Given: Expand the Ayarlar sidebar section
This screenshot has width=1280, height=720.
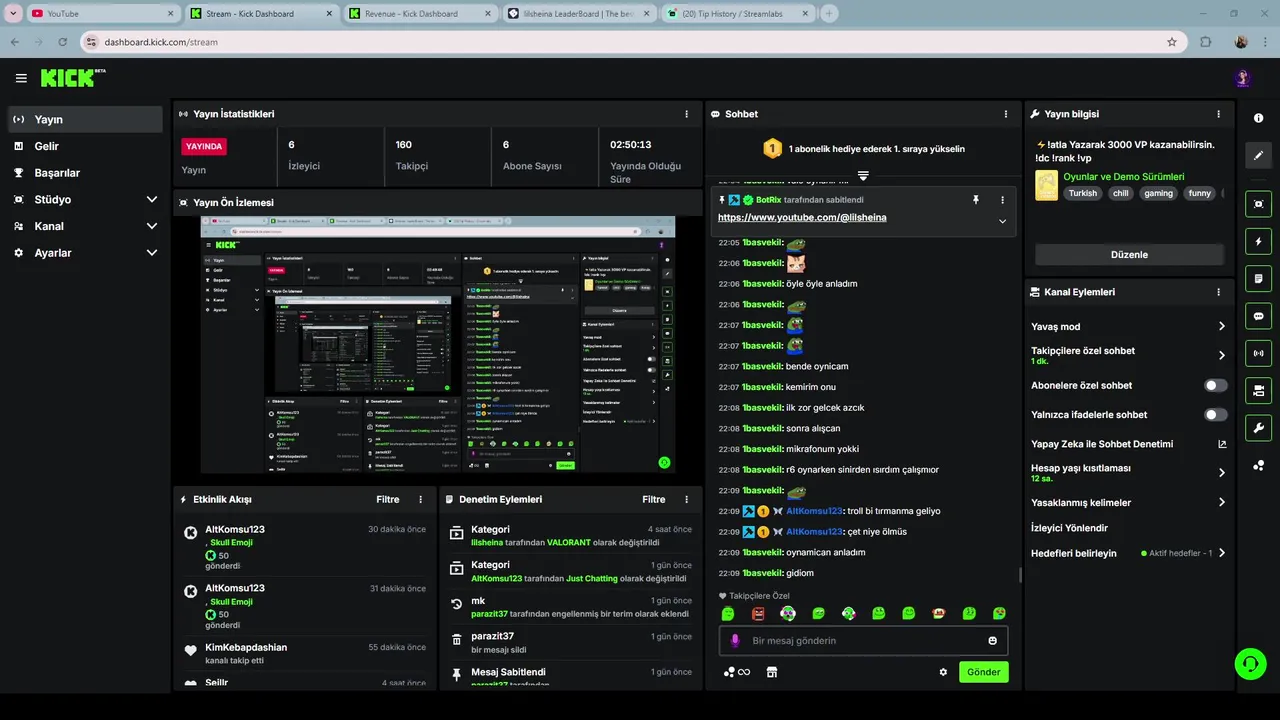Looking at the screenshot, I should click(x=152, y=253).
